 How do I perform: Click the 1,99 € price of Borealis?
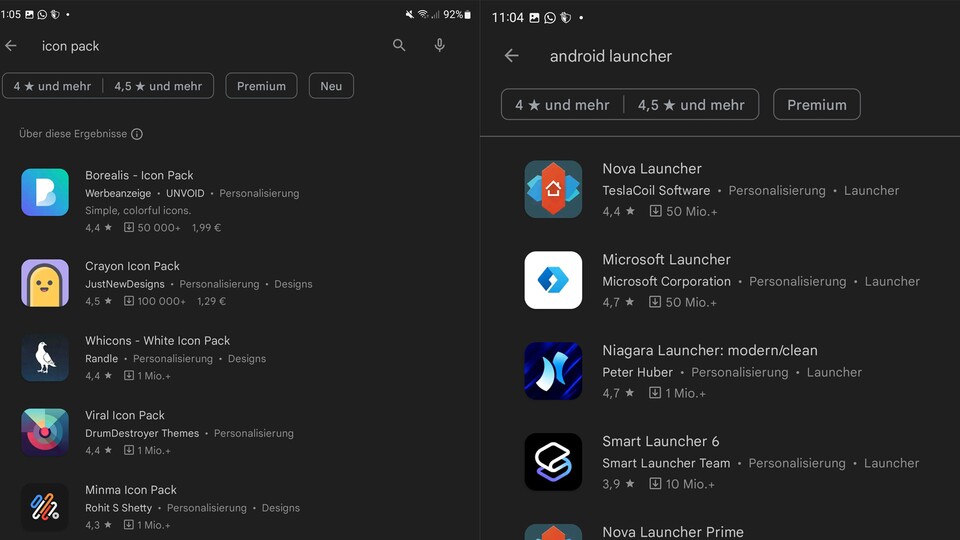click(x=206, y=228)
